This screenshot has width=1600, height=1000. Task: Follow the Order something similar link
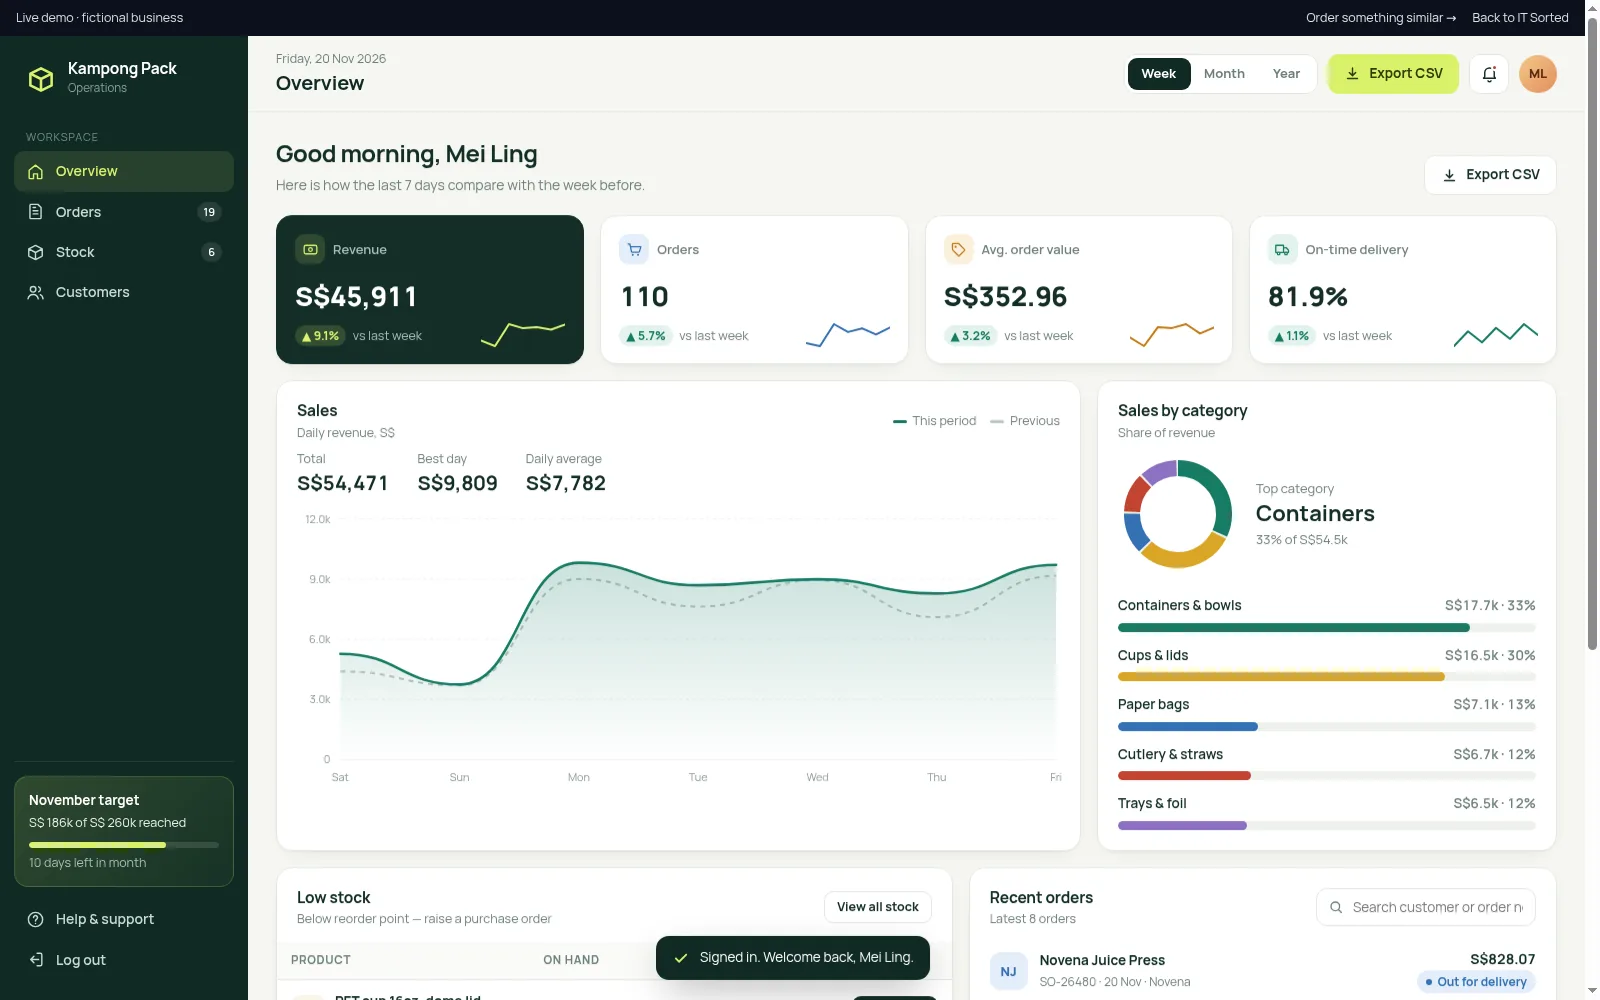(x=1380, y=18)
